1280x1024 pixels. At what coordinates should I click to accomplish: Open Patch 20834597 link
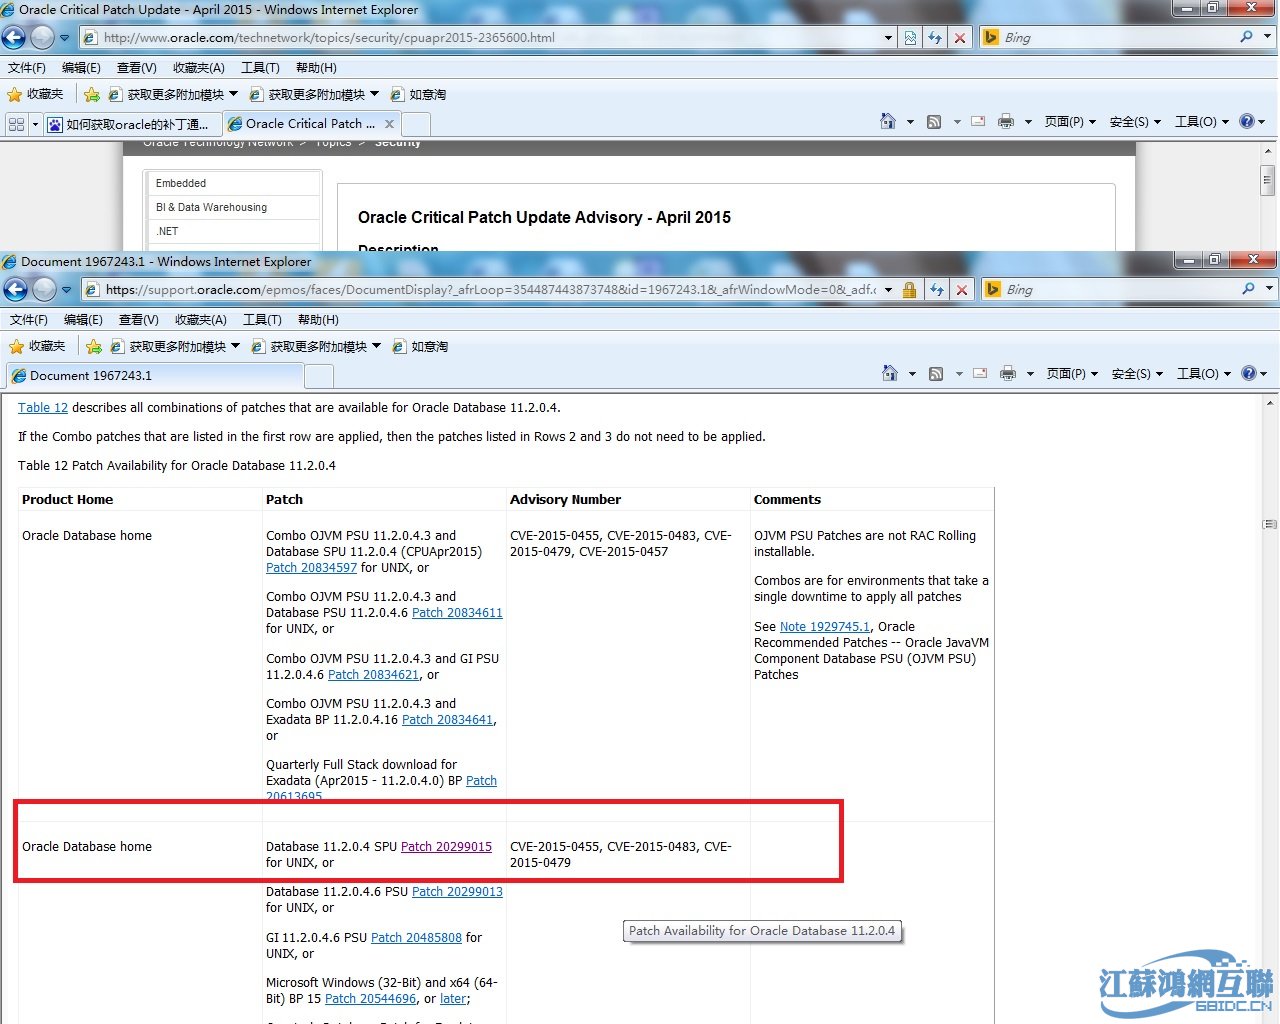point(311,568)
